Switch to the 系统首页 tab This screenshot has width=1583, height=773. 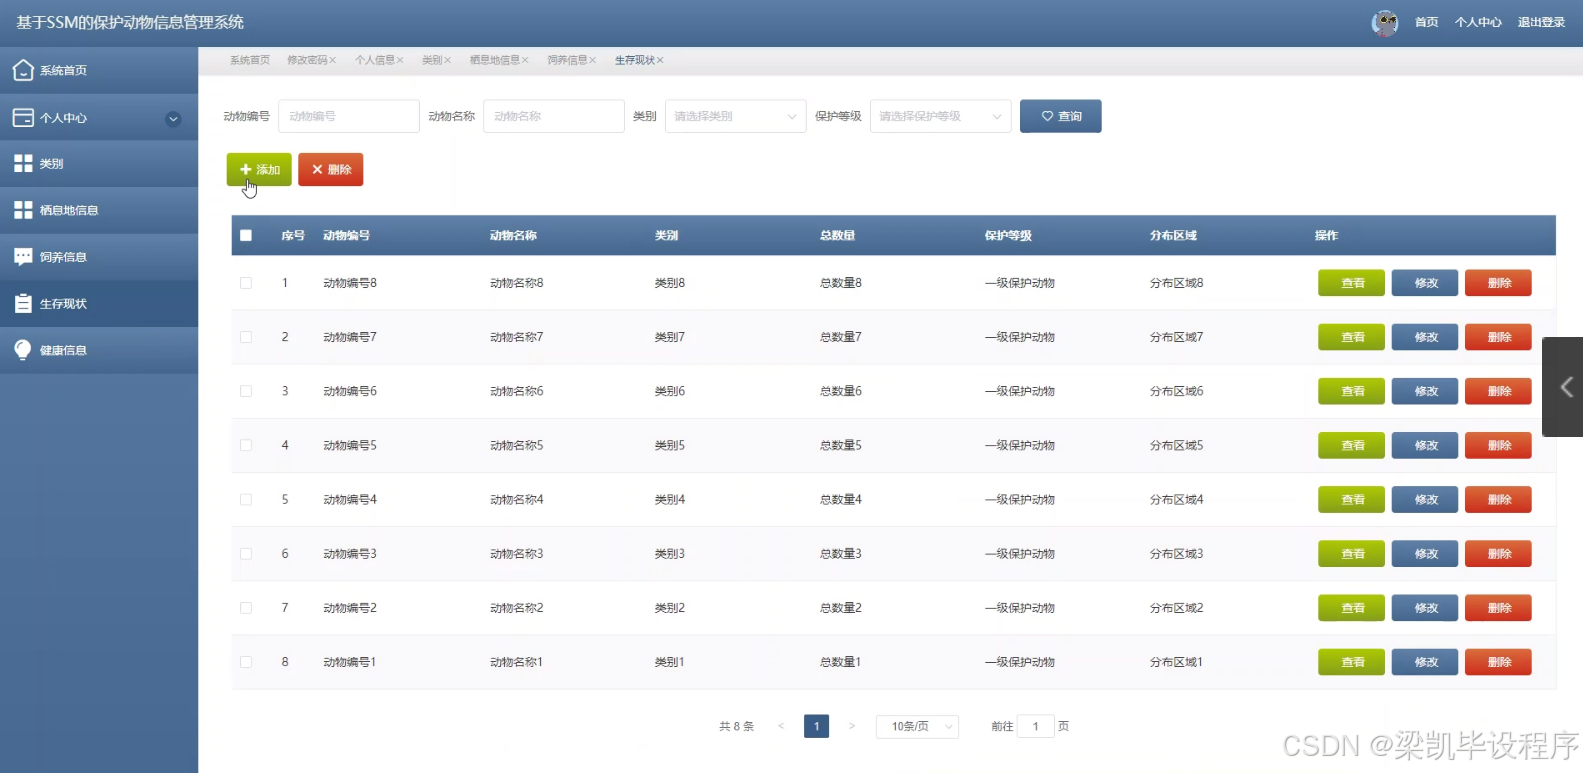[250, 60]
